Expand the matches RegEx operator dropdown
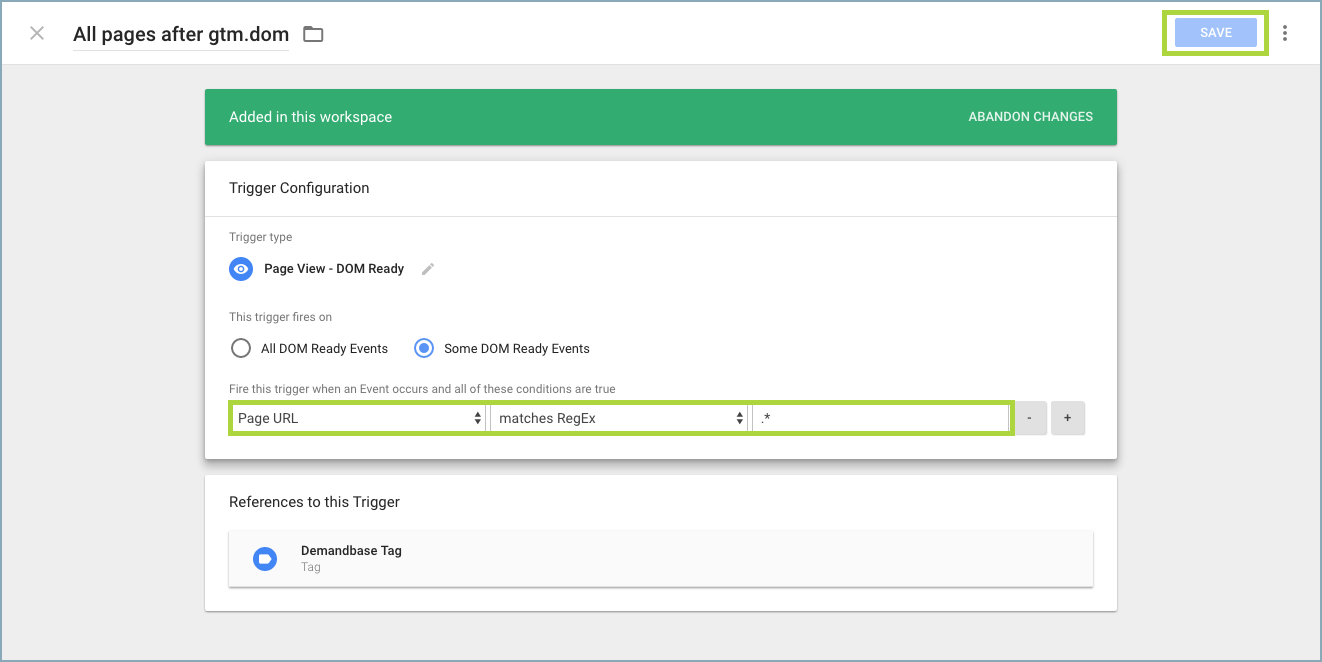The image size is (1322, 662). [x=620, y=418]
